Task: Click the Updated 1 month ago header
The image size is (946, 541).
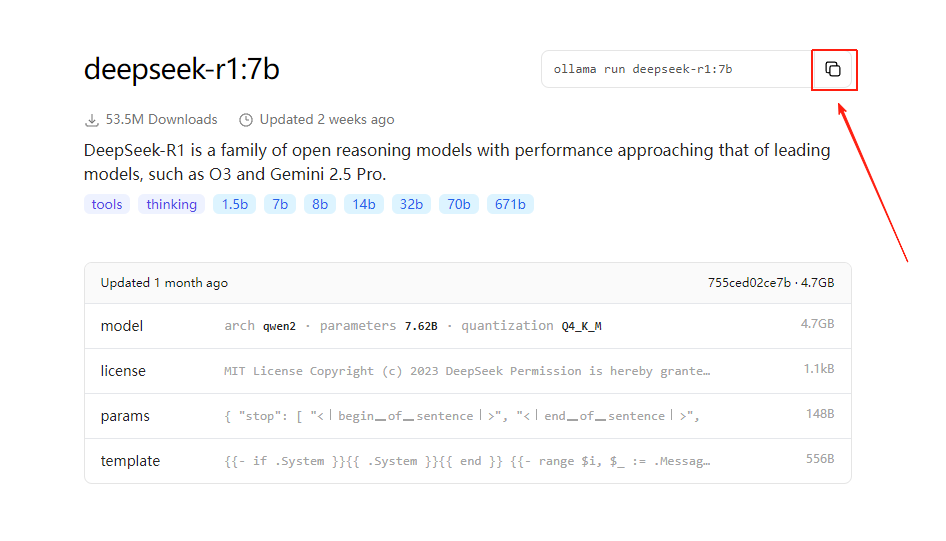Action: [164, 283]
